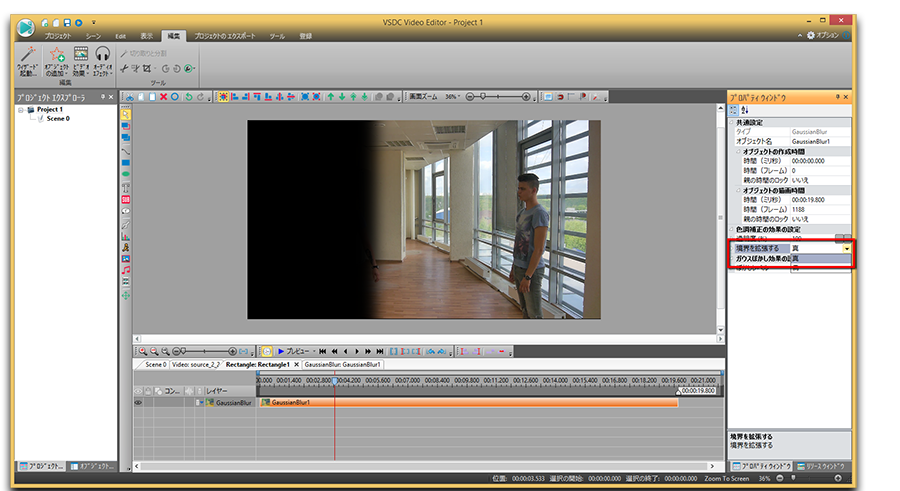Click the timeline playhead marker
Screen dimensions: 900x491
click(335, 381)
